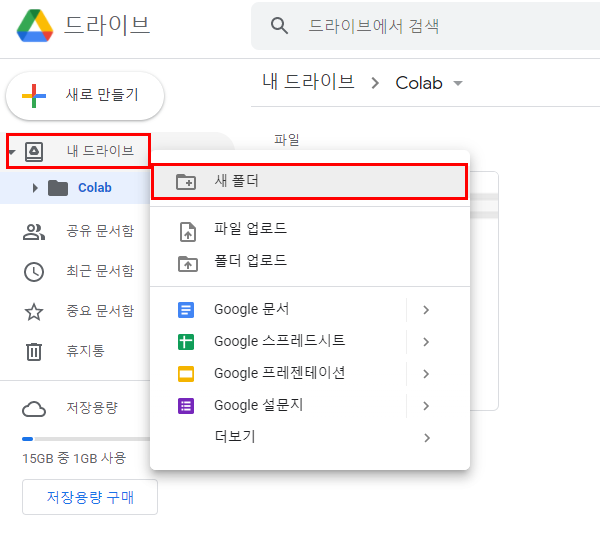The image size is (600, 544).
Task: Click the colorful plus icon on 새로 만들기
Action: 34,96
